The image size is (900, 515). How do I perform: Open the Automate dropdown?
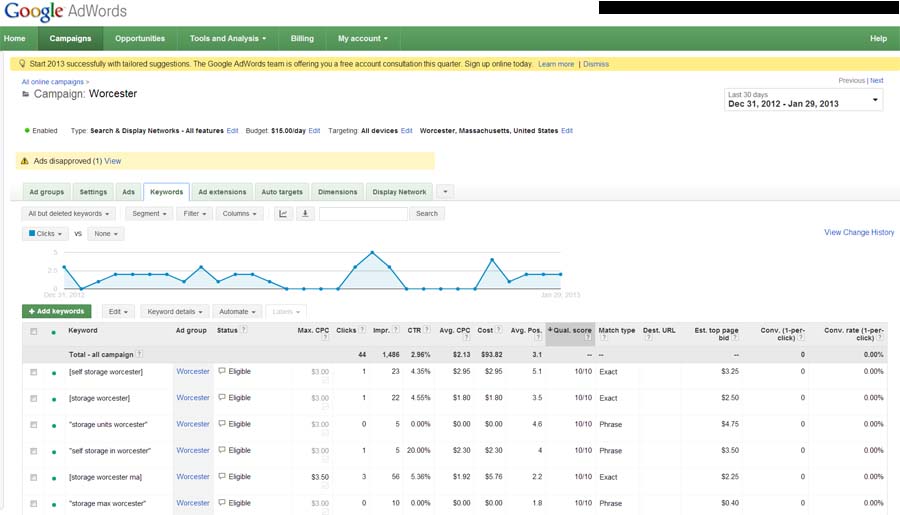(238, 312)
